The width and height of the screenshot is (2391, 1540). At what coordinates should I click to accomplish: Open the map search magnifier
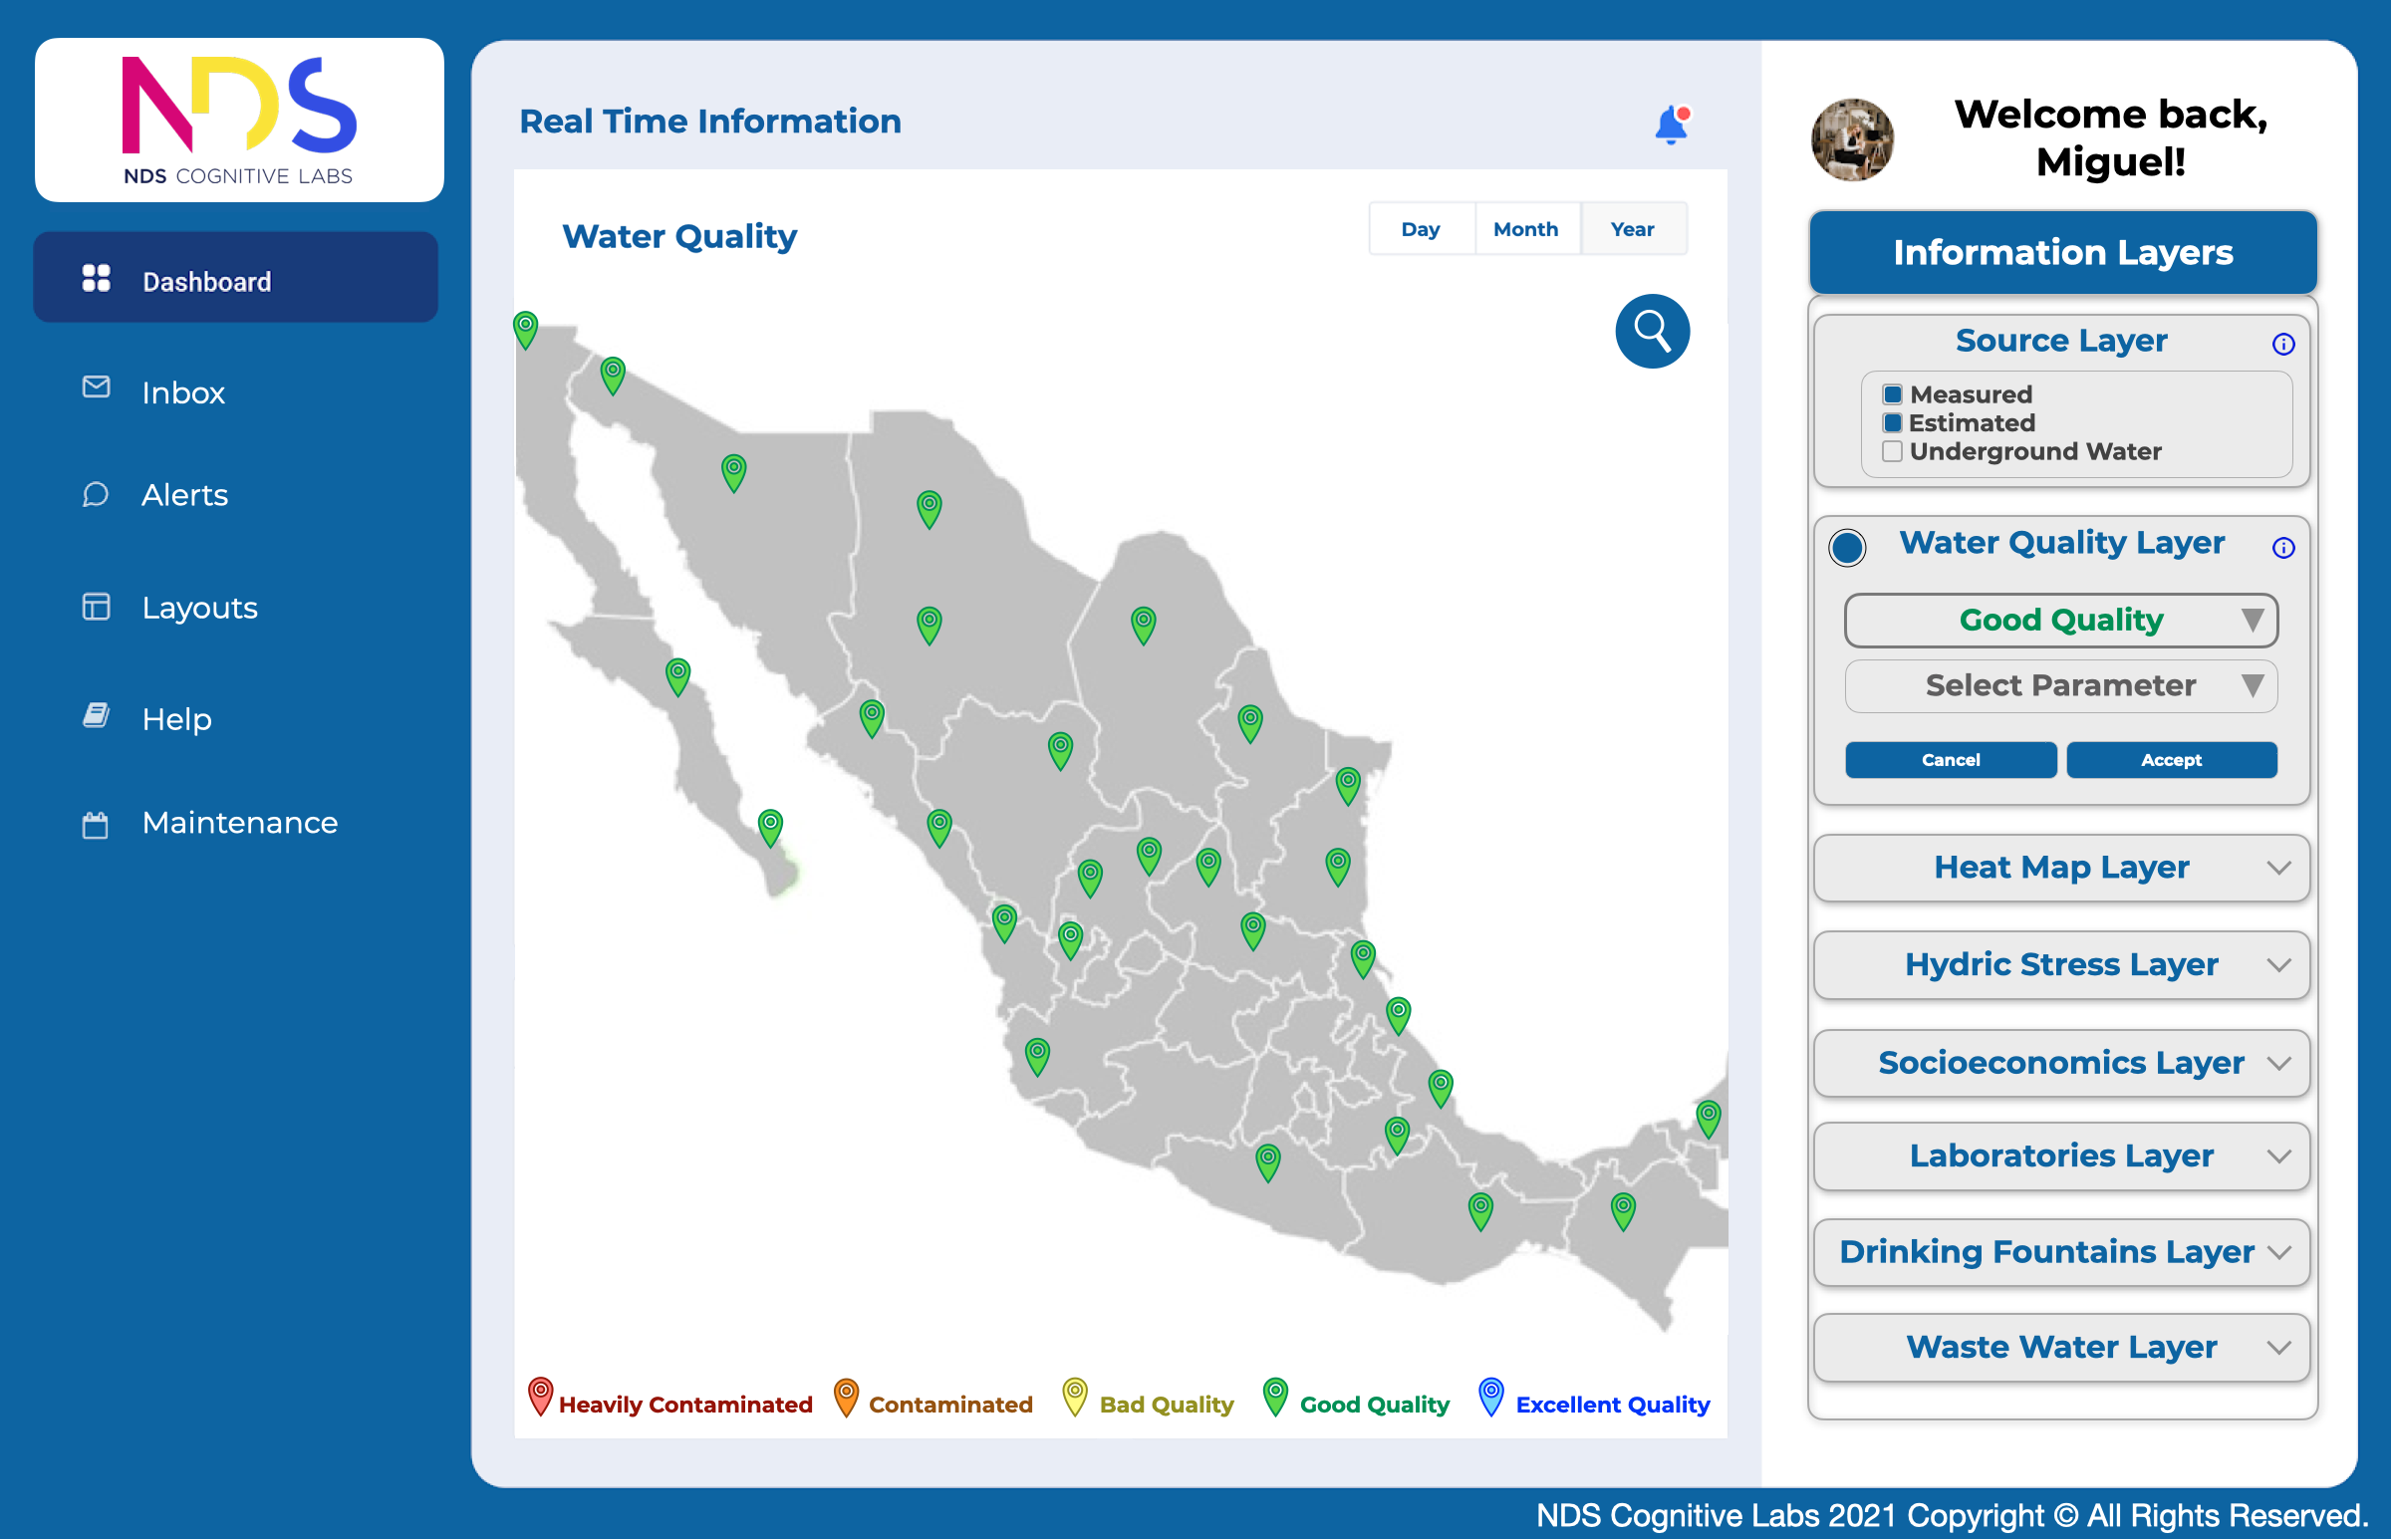pyautogui.click(x=1652, y=330)
